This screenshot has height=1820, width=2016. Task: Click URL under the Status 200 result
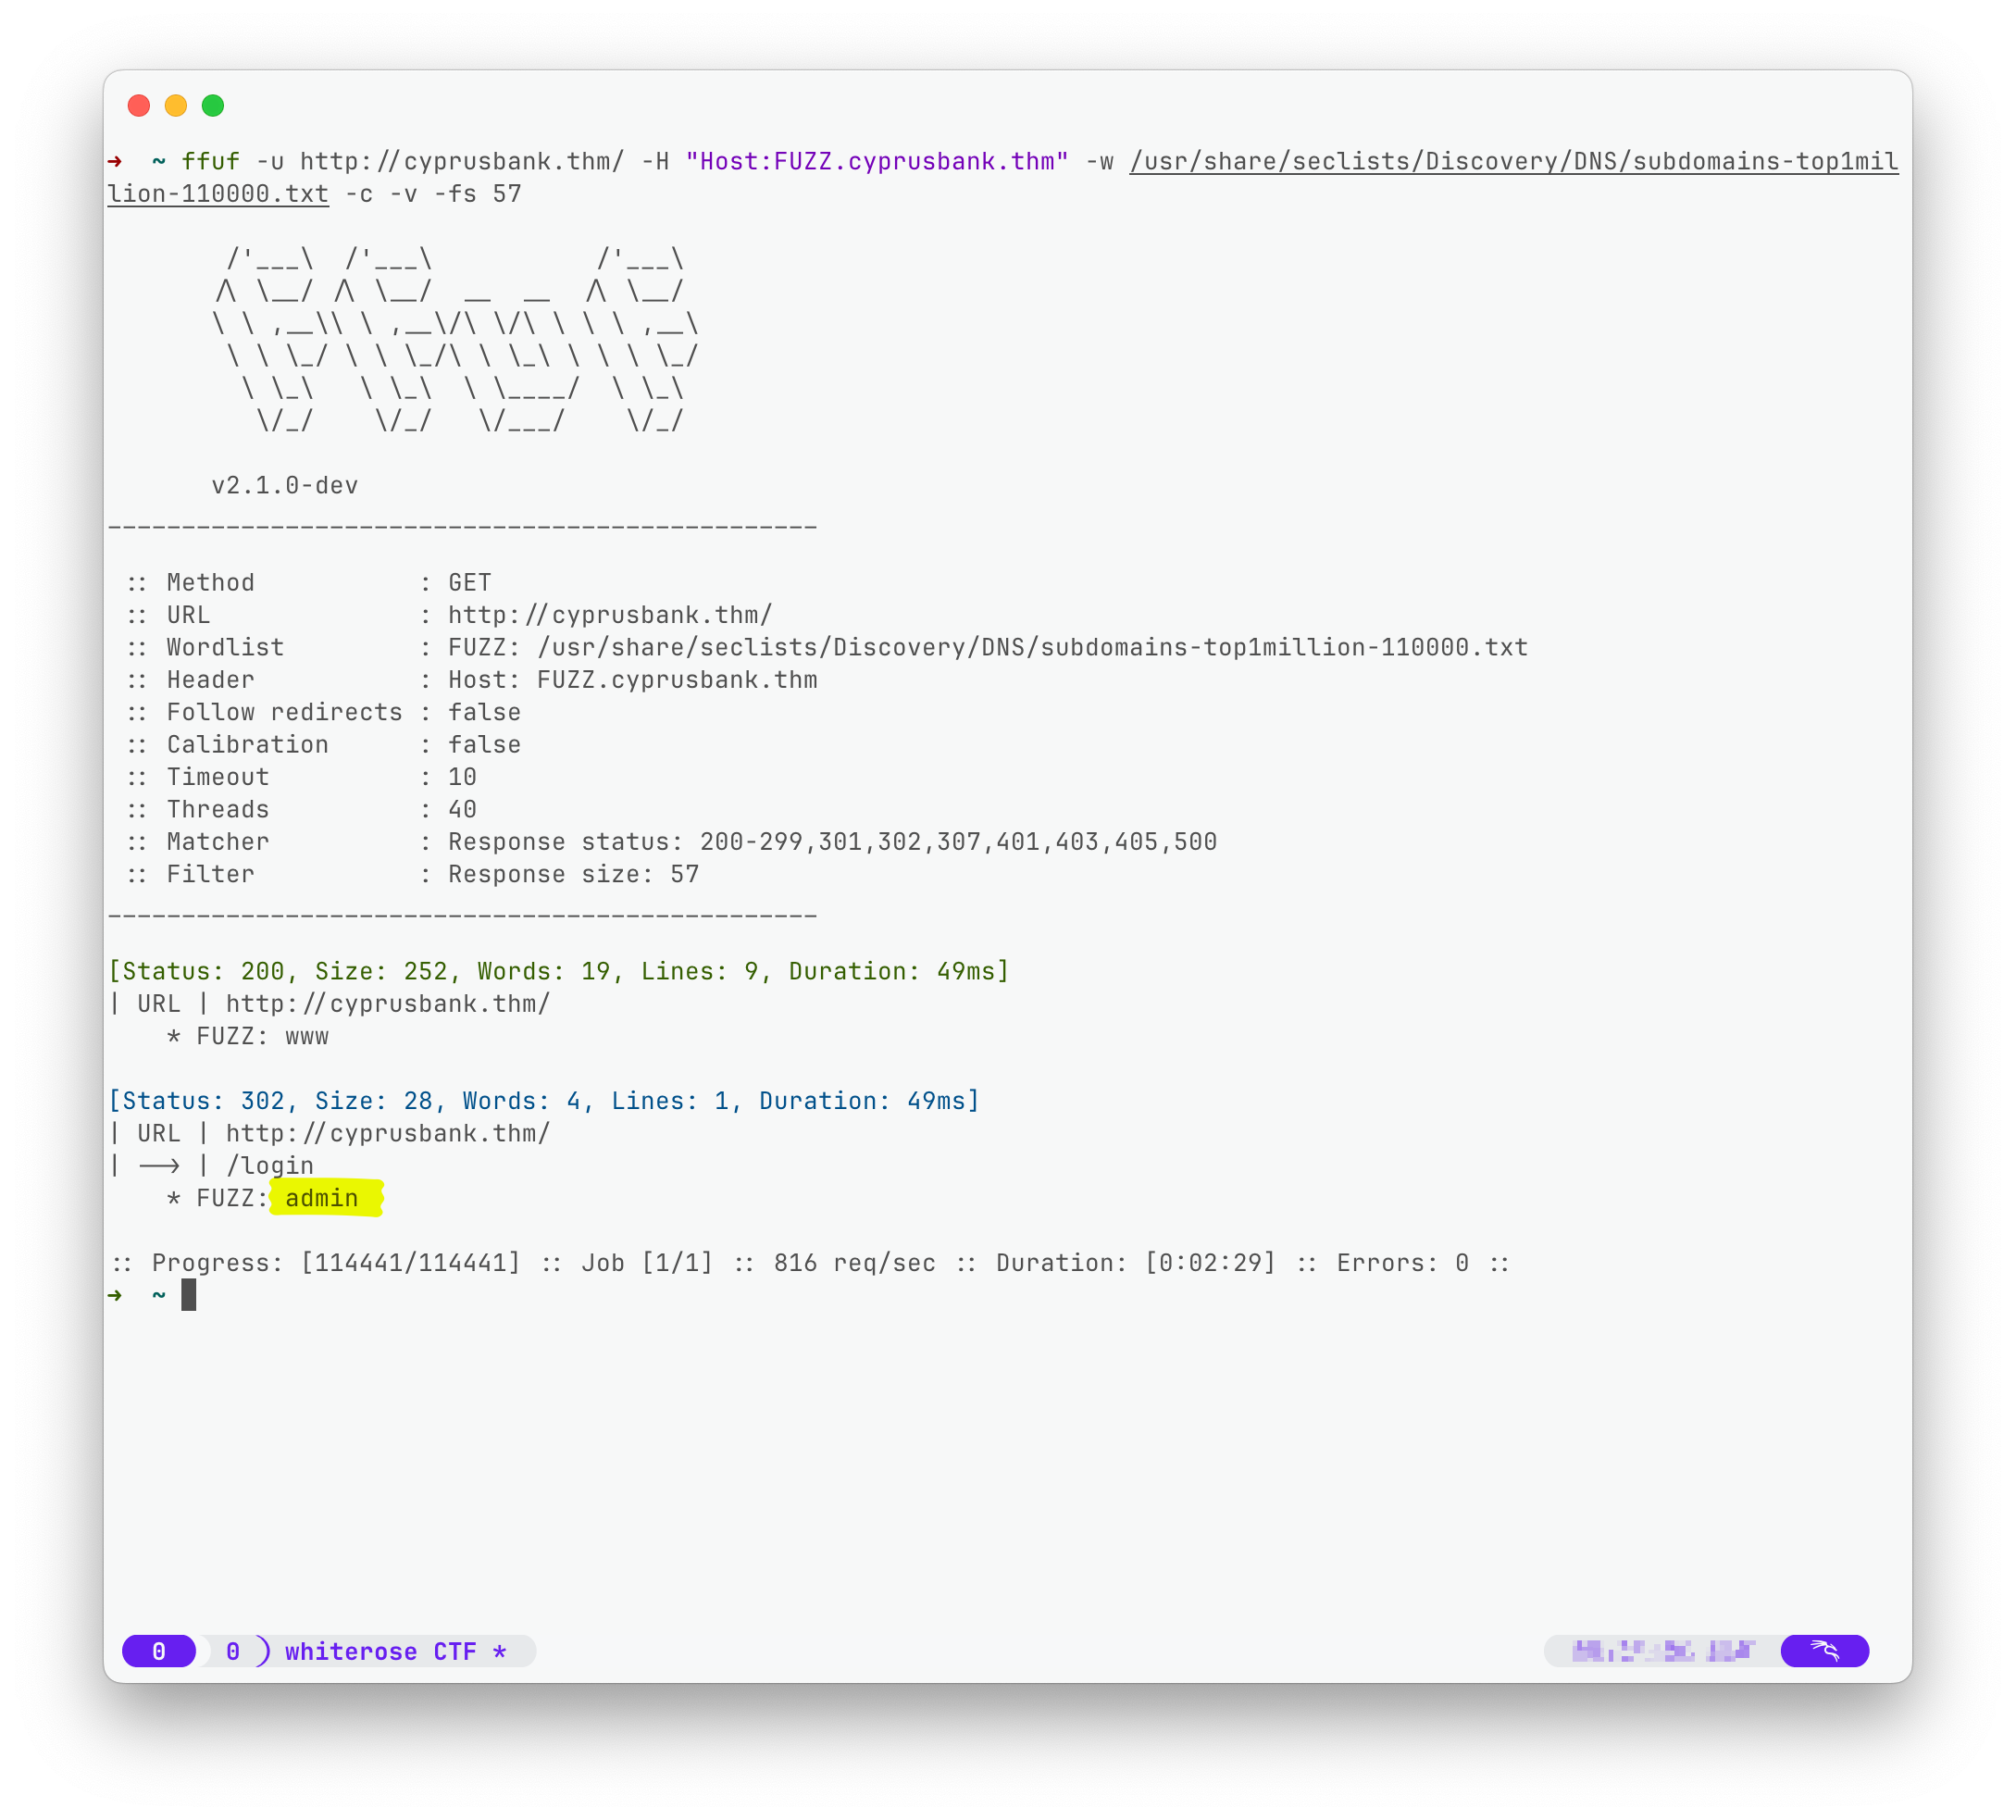[388, 1004]
